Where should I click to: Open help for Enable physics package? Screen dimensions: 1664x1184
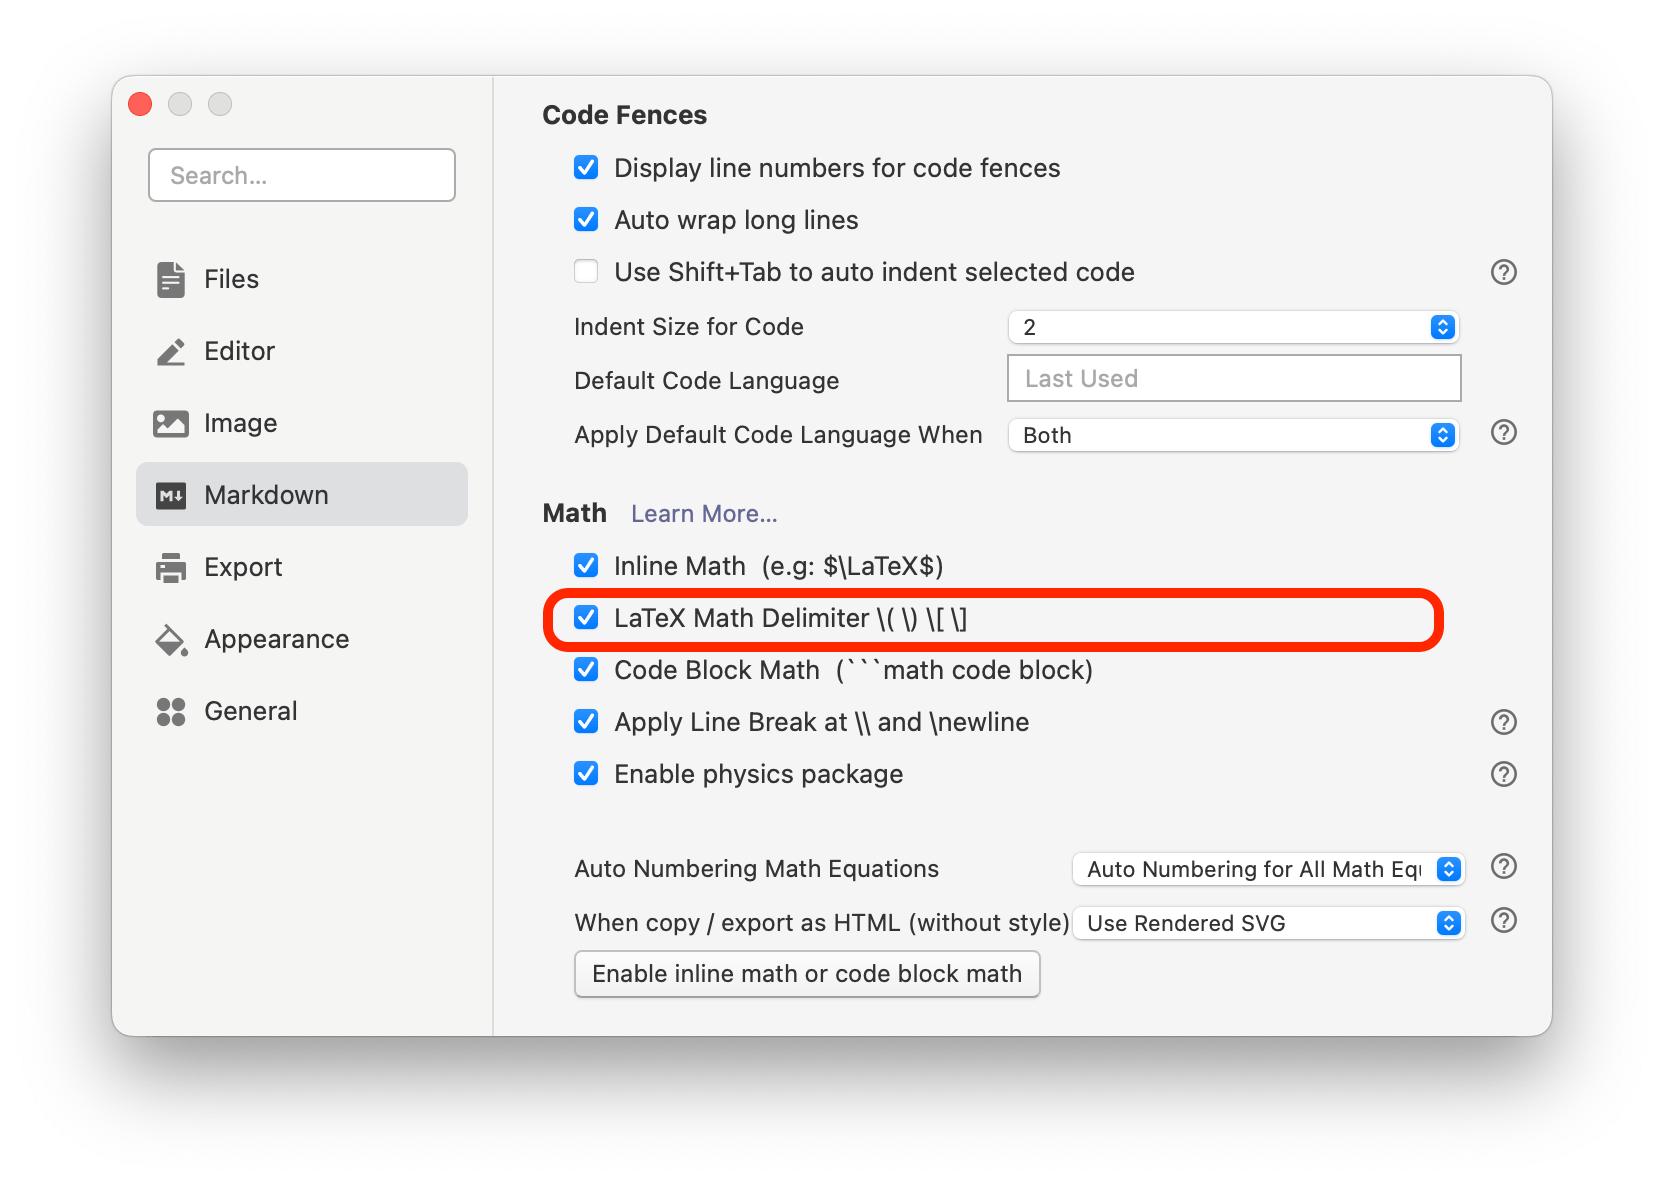pos(1503,774)
